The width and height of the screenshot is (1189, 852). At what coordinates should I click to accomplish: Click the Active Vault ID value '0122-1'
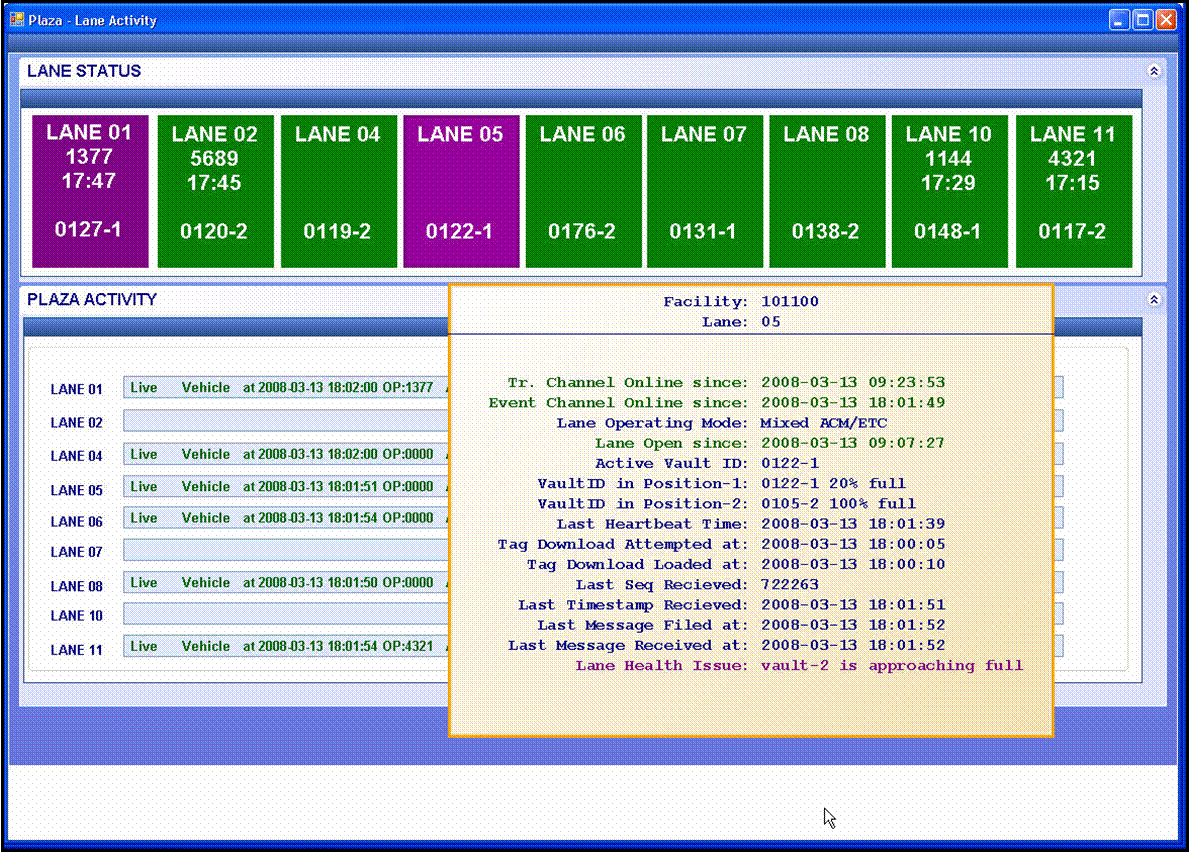click(x=789, y=463)
